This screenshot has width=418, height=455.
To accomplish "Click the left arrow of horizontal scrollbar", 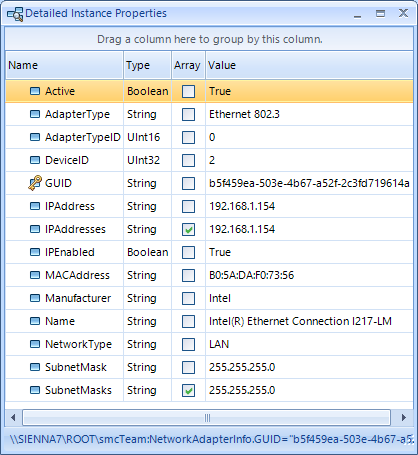I will [13, 417].
